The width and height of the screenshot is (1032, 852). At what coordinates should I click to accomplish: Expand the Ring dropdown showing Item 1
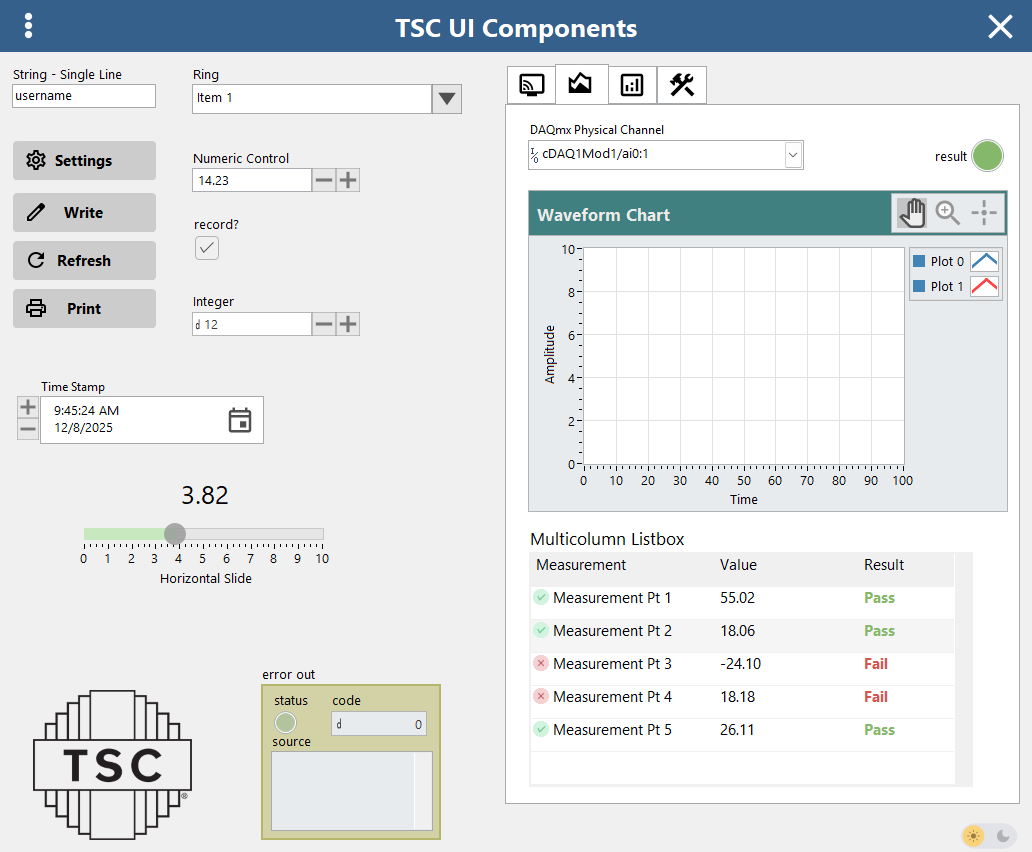pos(447,98)
